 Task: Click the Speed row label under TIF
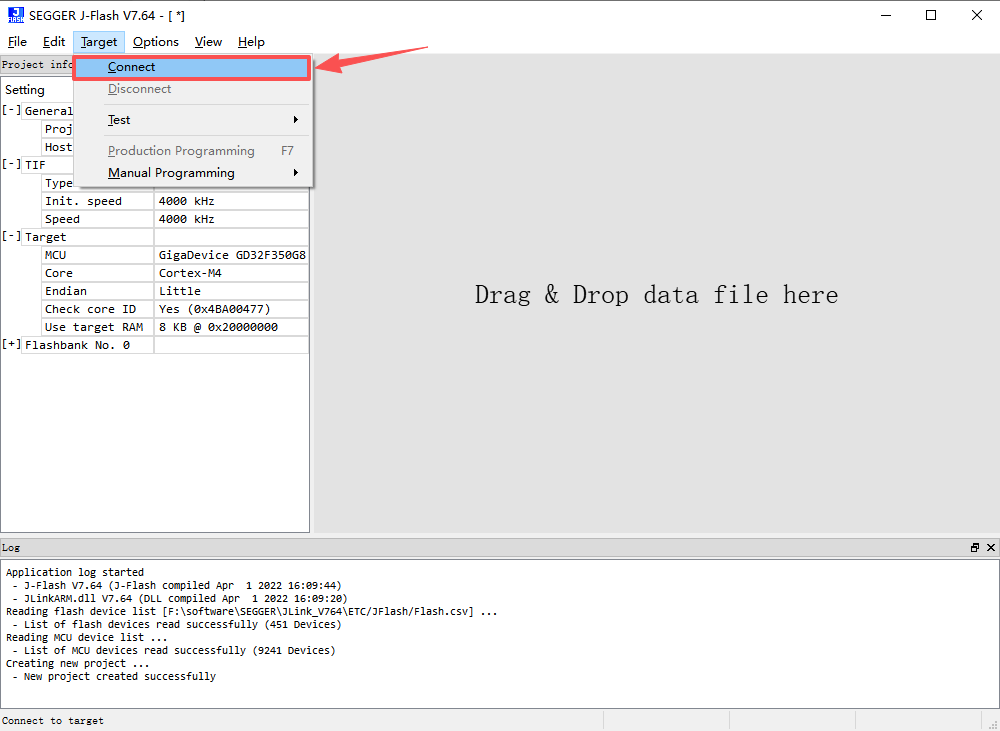98,219
